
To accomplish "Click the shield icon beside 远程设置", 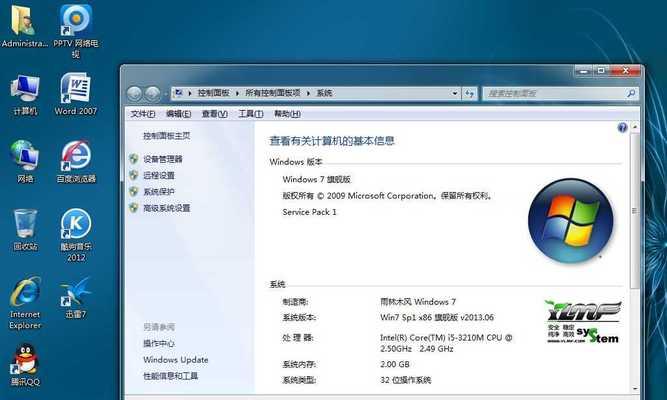I will click(134, 175).
